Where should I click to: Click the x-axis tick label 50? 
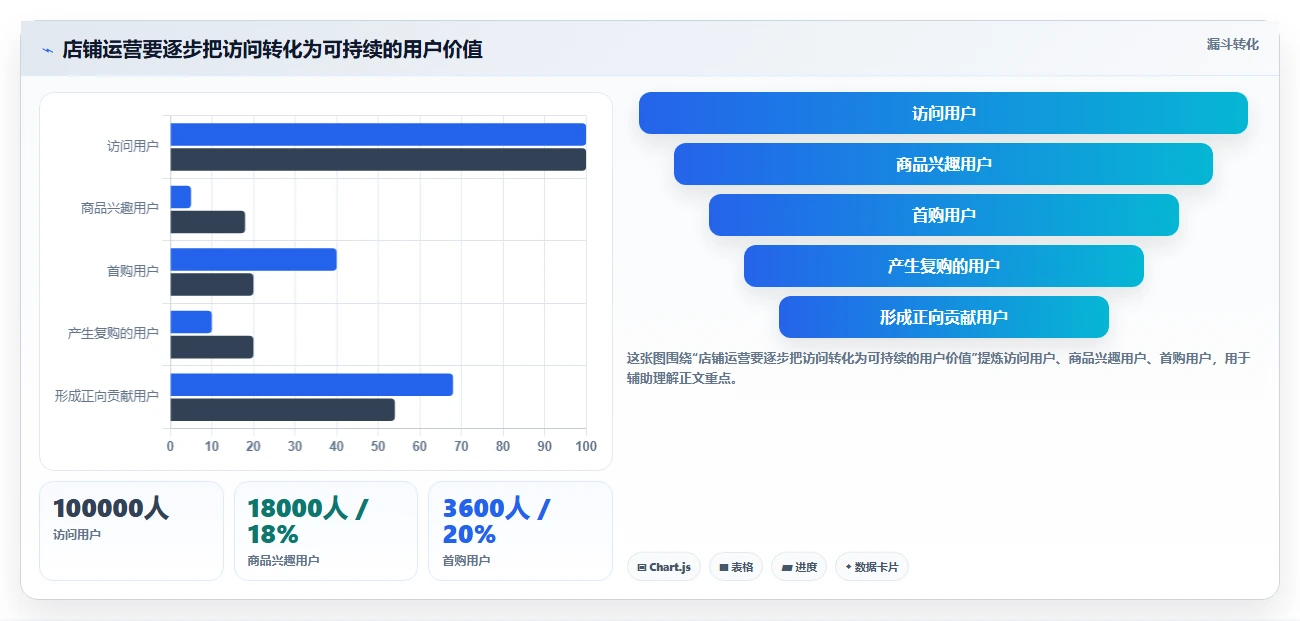tap(378, 446)
